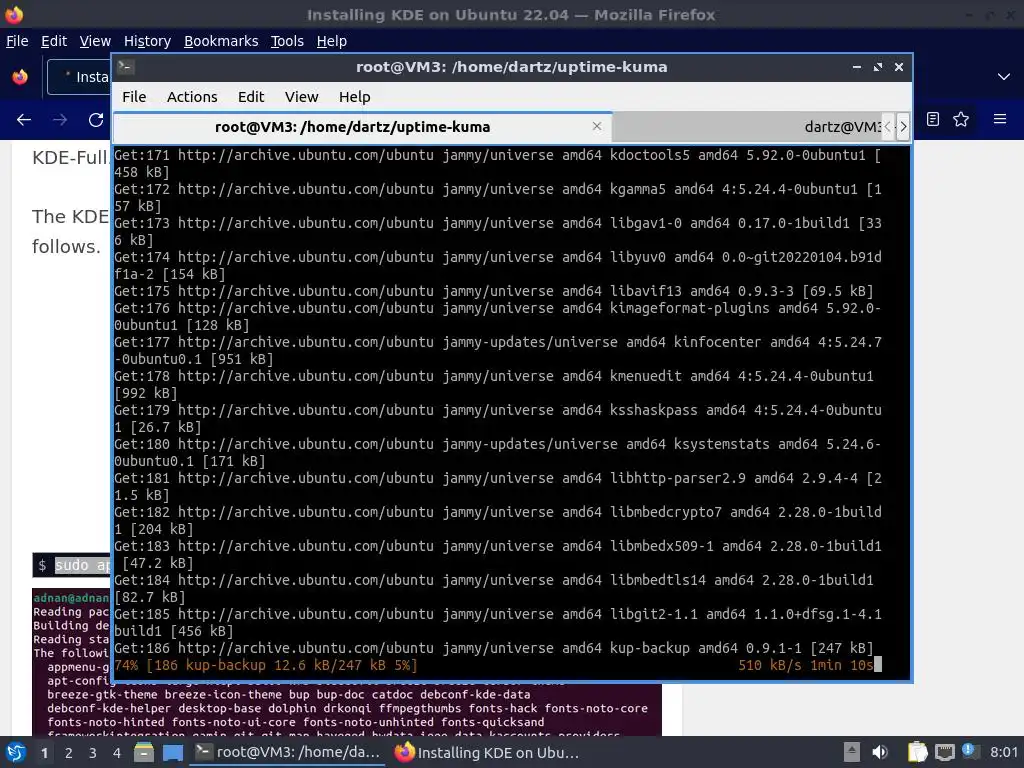1024x768 pixels.
Task: Open Firefox Bookmarks menu
Action: (x=221, y=41)
